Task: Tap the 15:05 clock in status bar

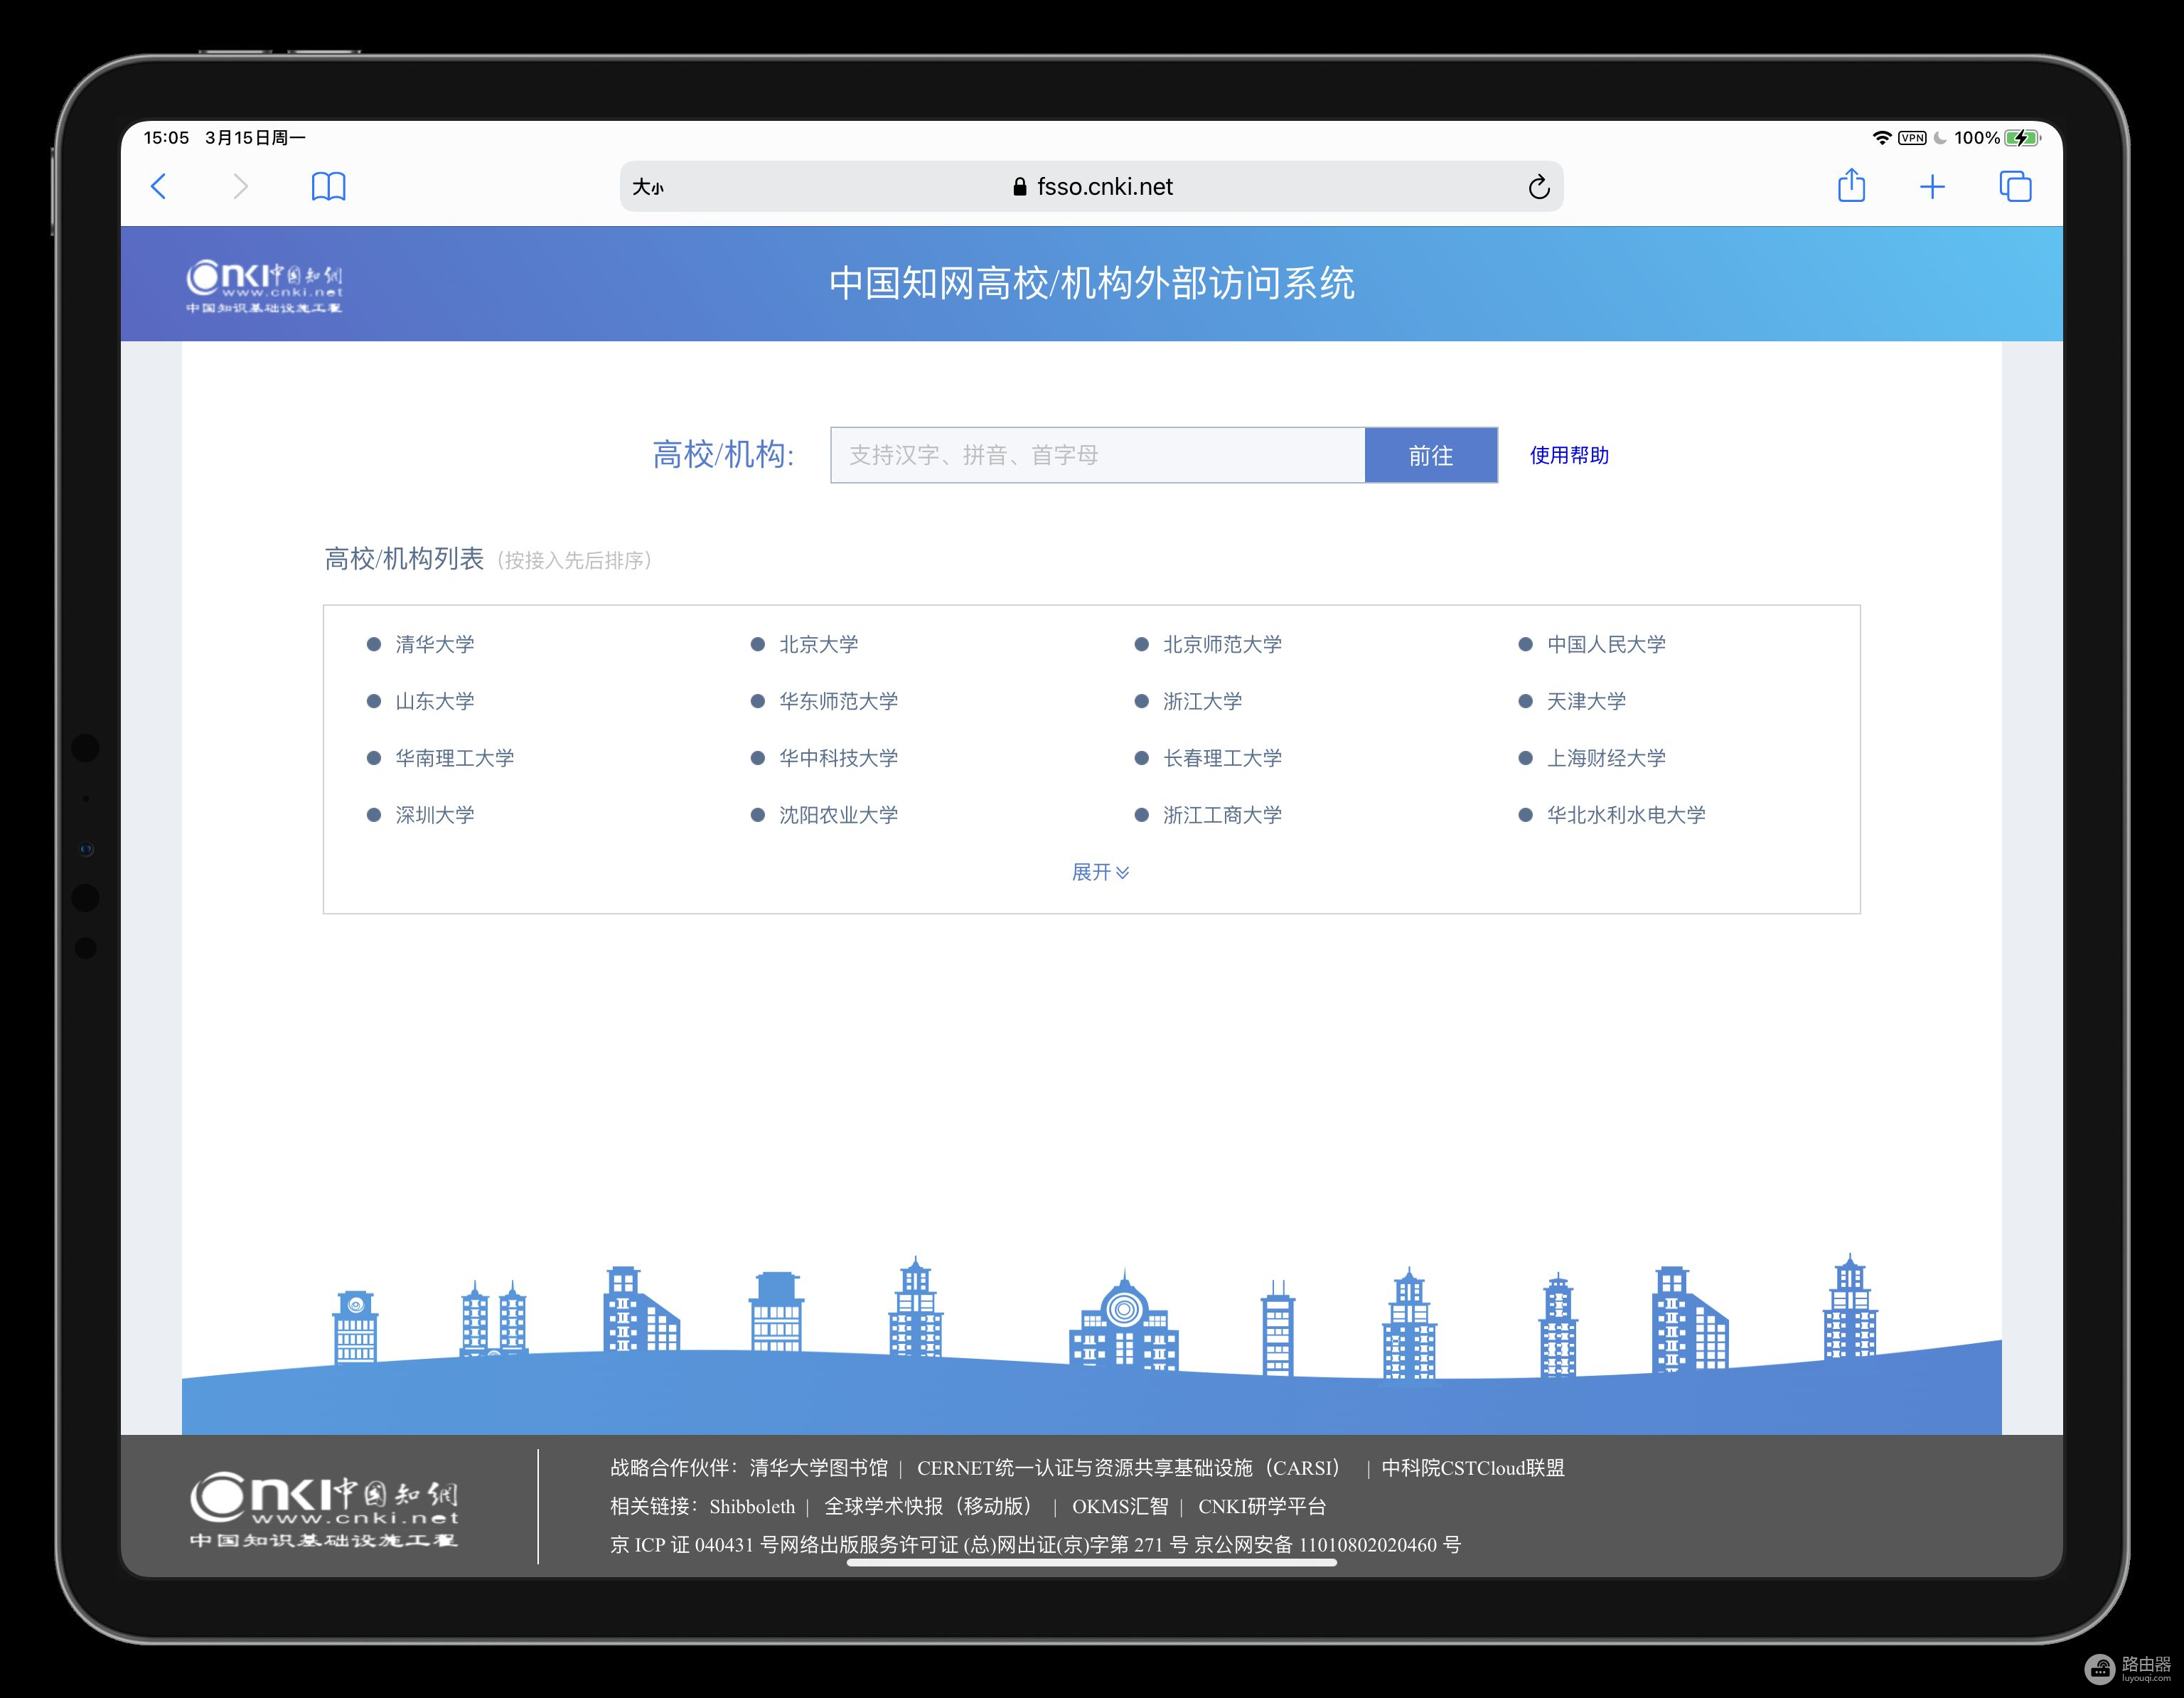Action: click(166, 138)
